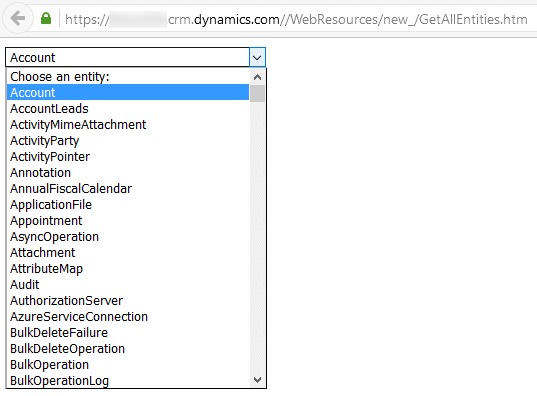
Task: Pick ApplicationFile from the list
Action: point(128,205)
